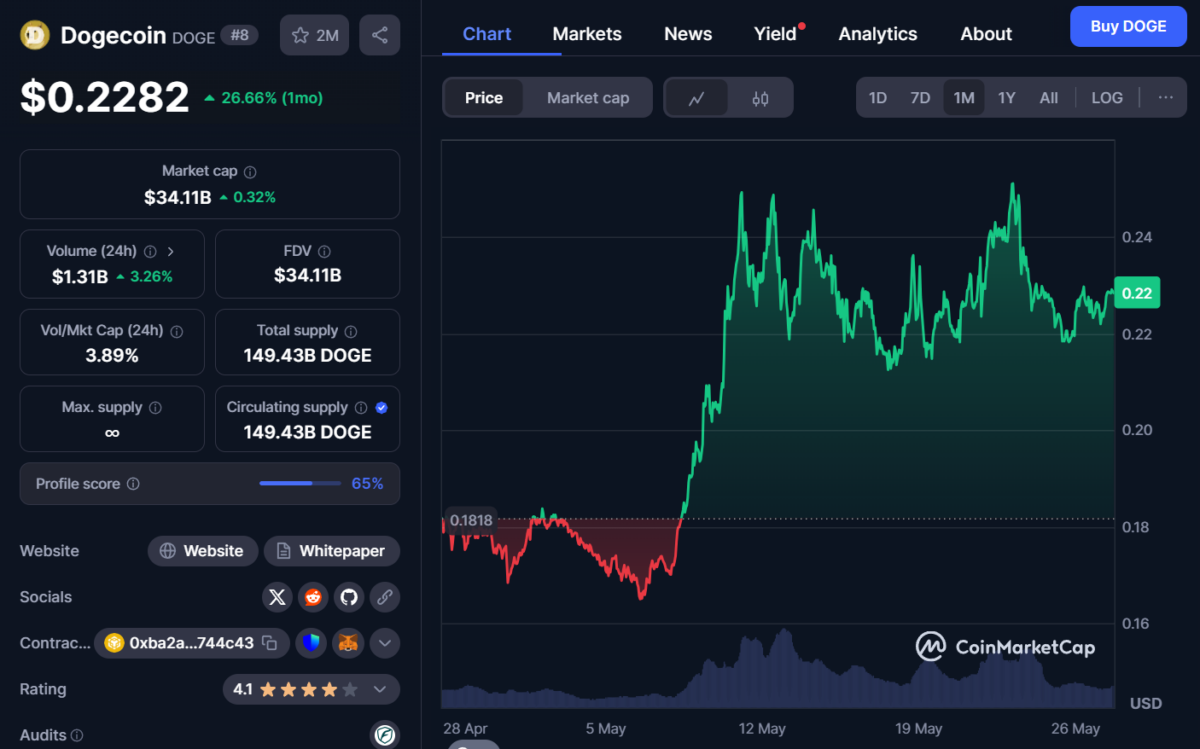The image size is (1200, 749).
Task: Click the 65% profile score value
Action: click(367, 484)
